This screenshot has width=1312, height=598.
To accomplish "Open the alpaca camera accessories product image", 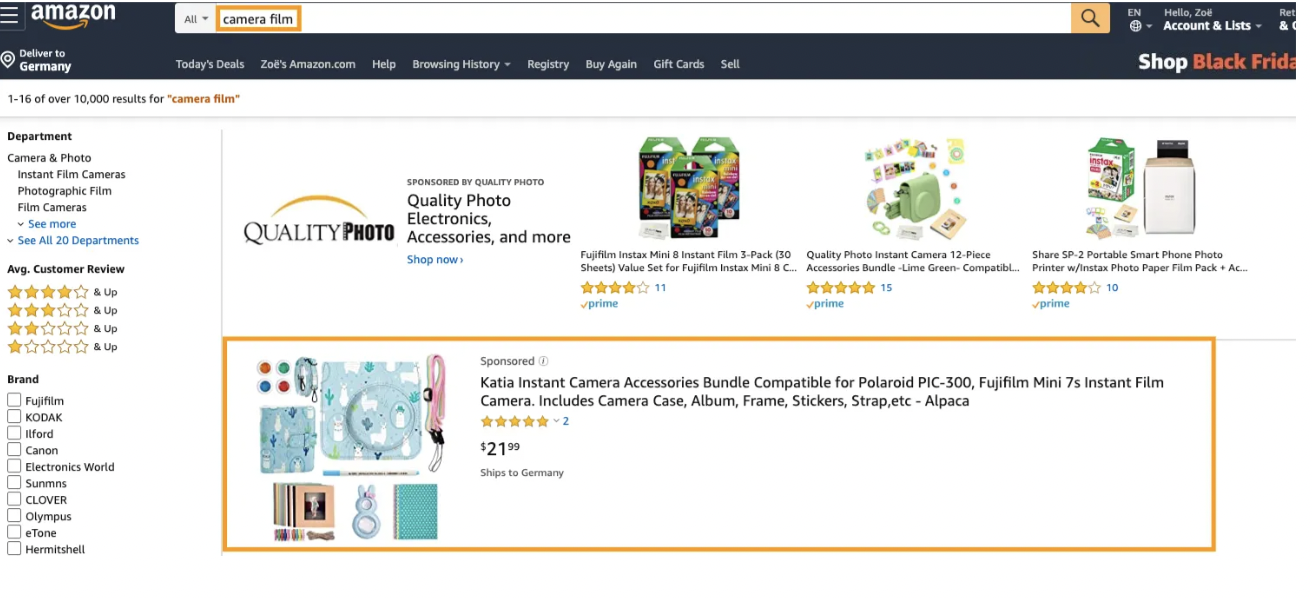I will click(x=350, y=447).
